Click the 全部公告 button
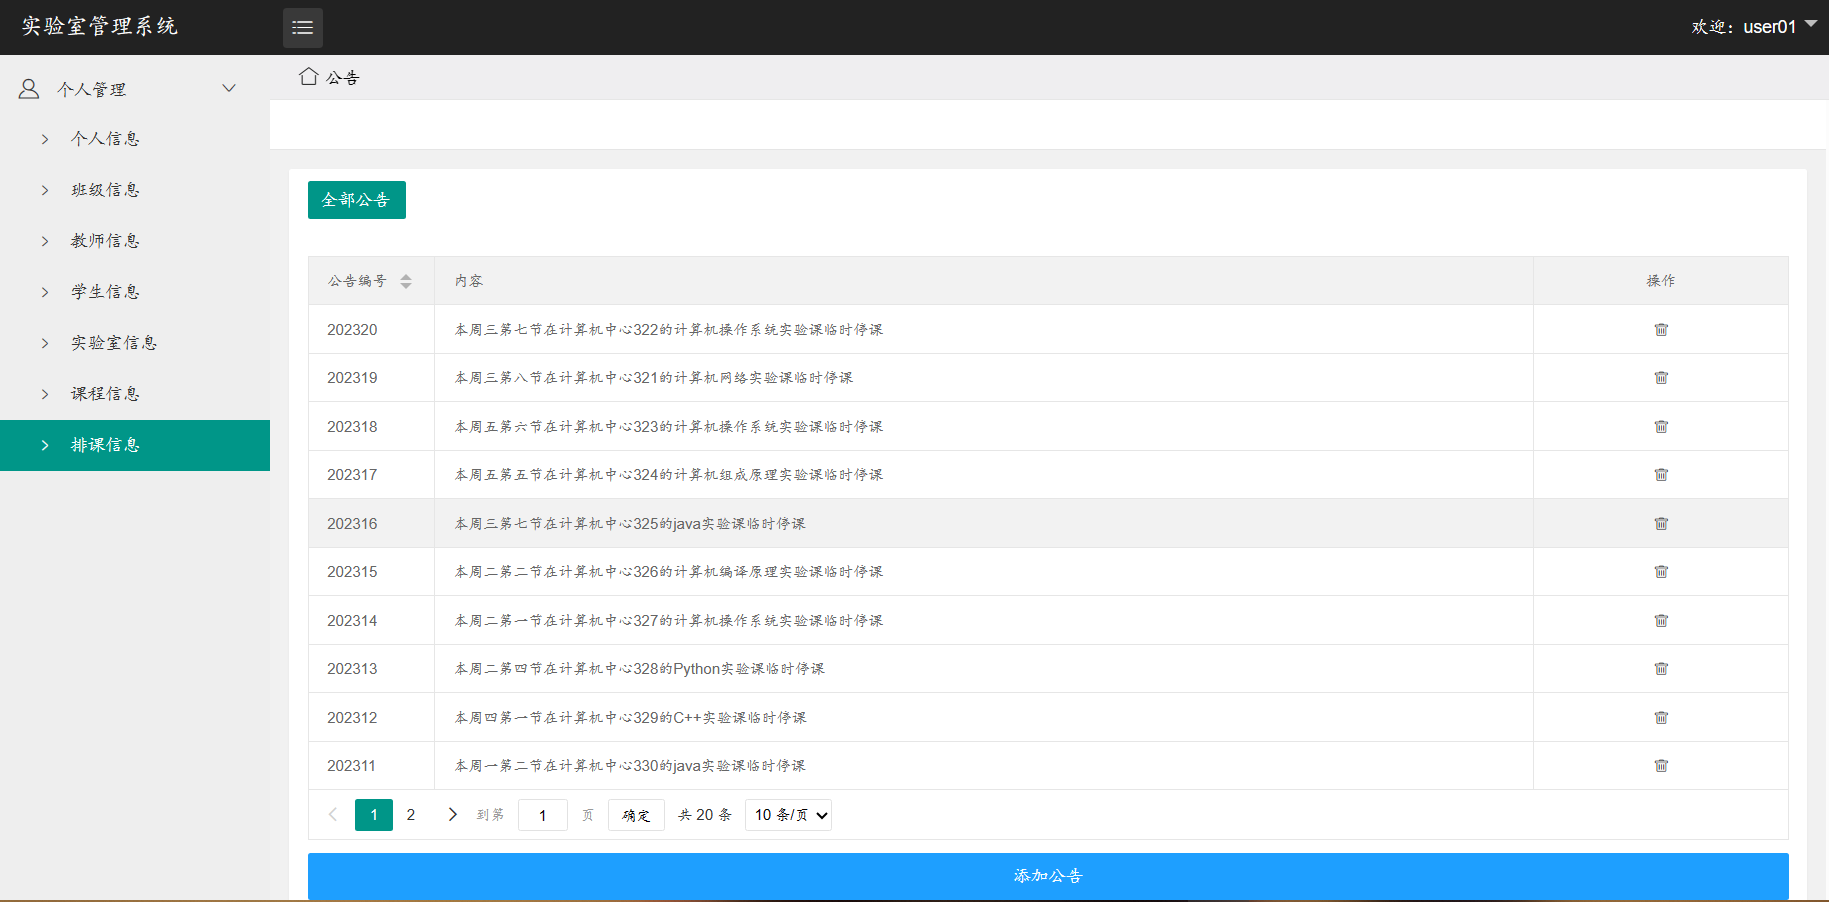This screenshot has height=902, width=1829. tap(357, 200)
